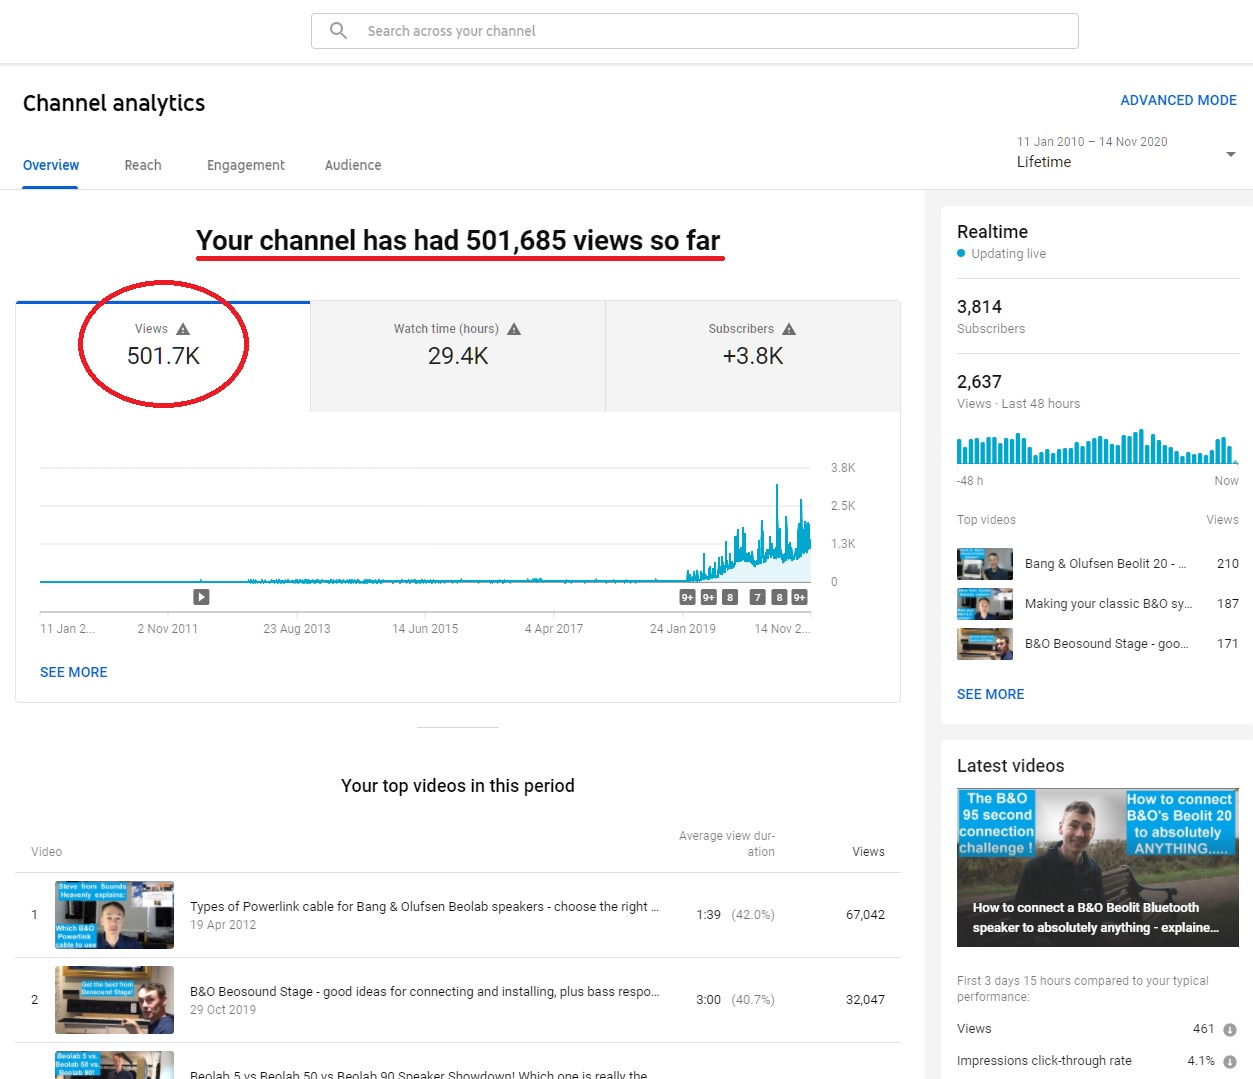Screen dimensions: 1253x1079
Task: Go to the Audience tab
Action: coord(353,165)
